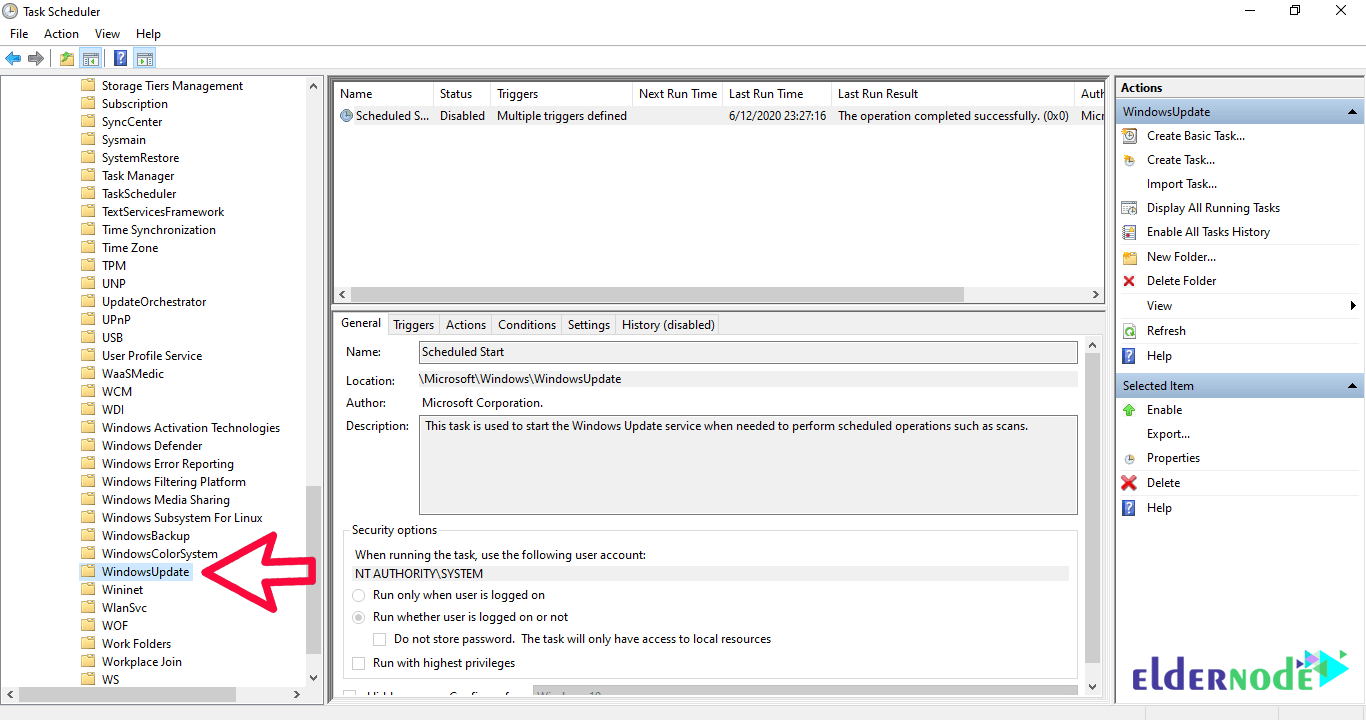Select Run whether user is logged on or not
Screen dimensions: 1366x720
tap(359, 617)
